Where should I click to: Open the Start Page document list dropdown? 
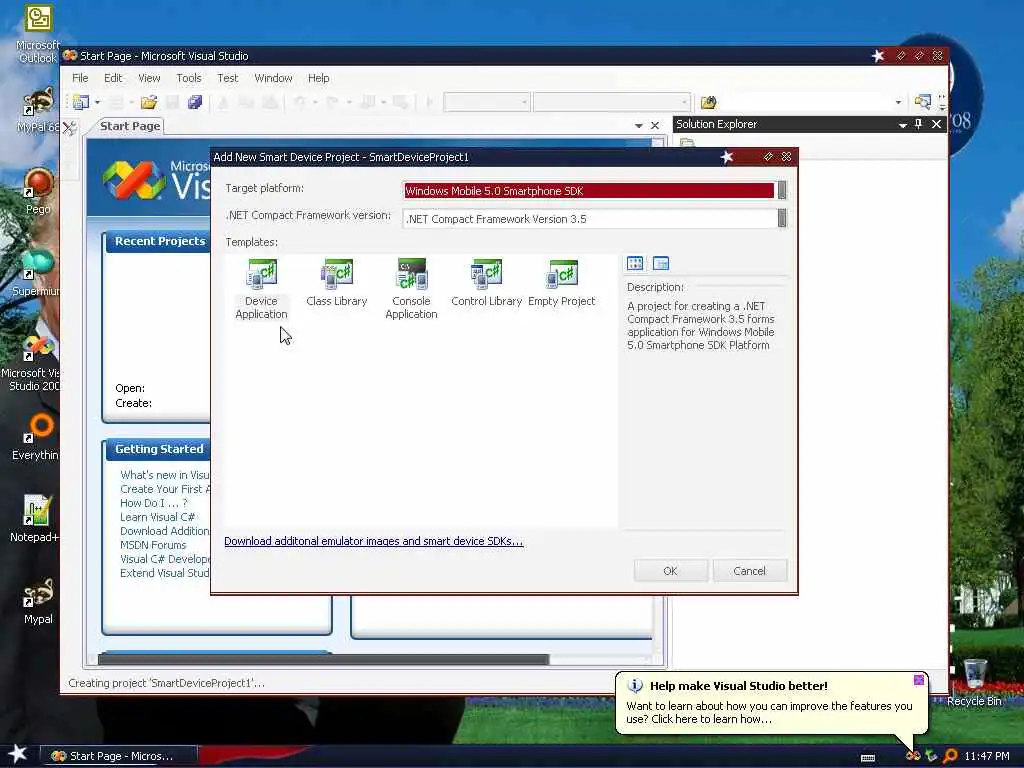(x=638, y=125)
